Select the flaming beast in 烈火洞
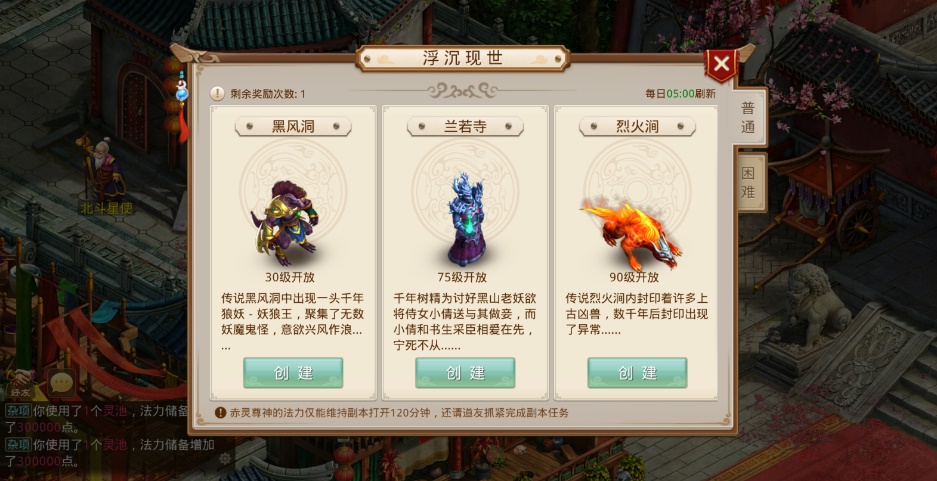The image size is (937, 481). [631, 236]
